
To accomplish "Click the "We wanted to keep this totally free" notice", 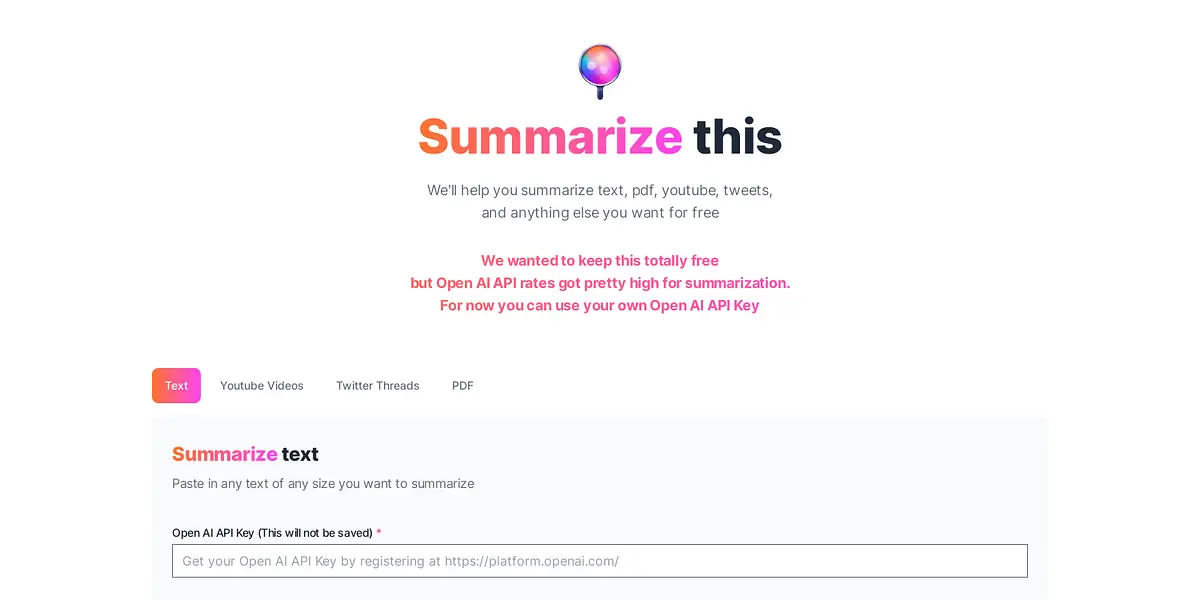I will 600,261.
